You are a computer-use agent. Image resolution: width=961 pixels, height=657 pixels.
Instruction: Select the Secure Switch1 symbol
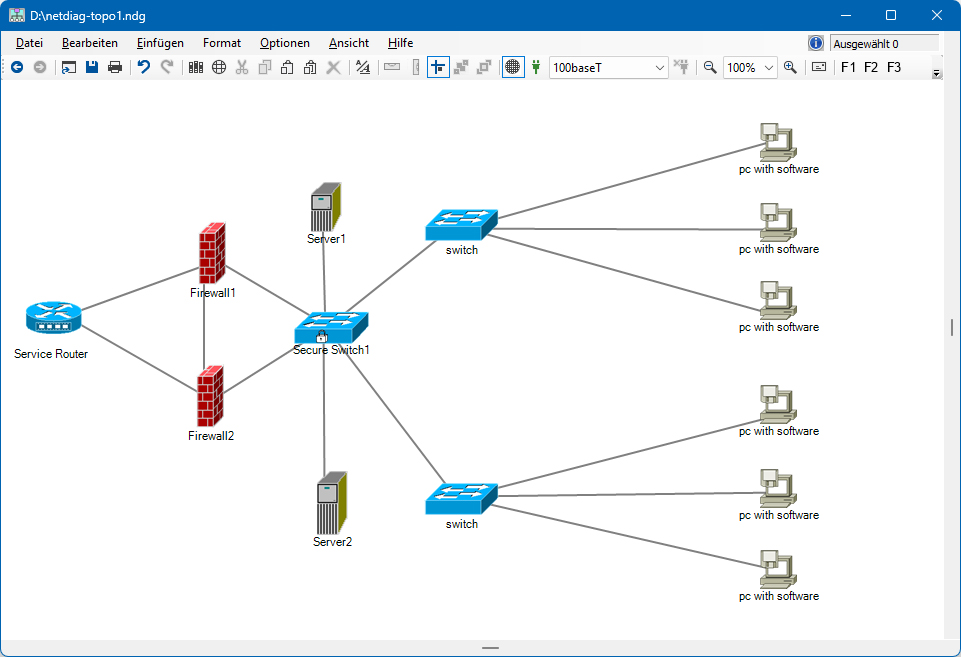331,328
